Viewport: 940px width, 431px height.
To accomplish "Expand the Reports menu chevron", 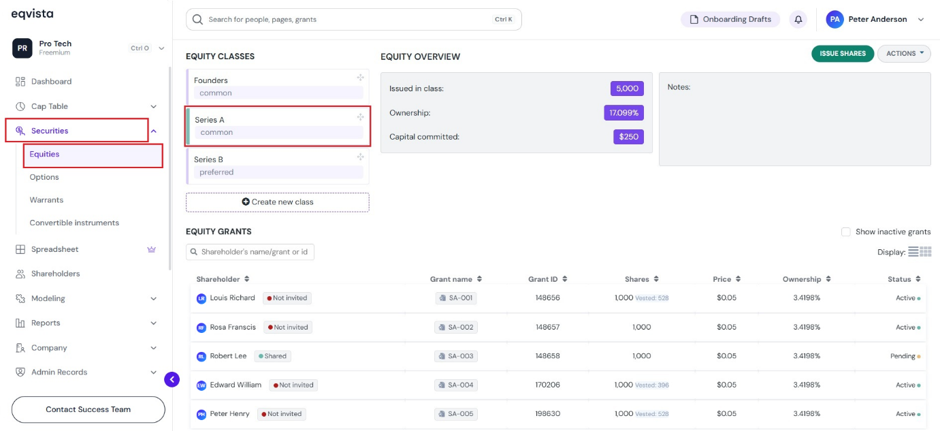I will click(x=153, y=323).
